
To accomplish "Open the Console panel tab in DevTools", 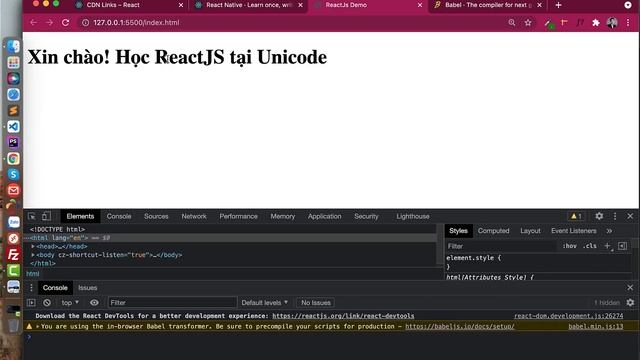I will click(119, 216).
